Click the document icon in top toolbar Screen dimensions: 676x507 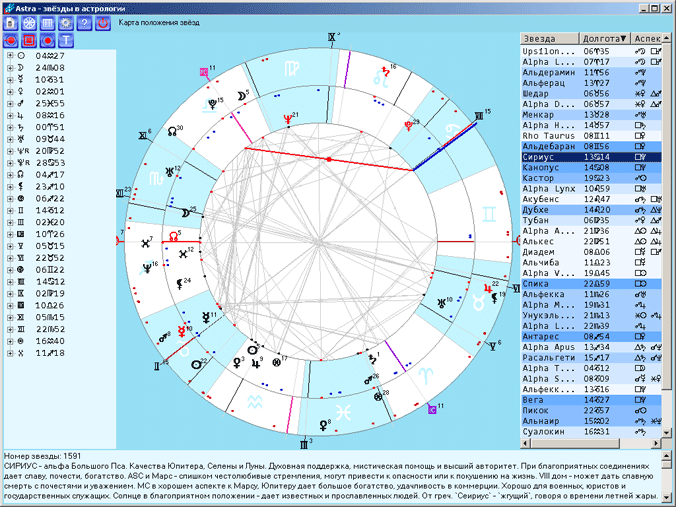click(13, 23)
